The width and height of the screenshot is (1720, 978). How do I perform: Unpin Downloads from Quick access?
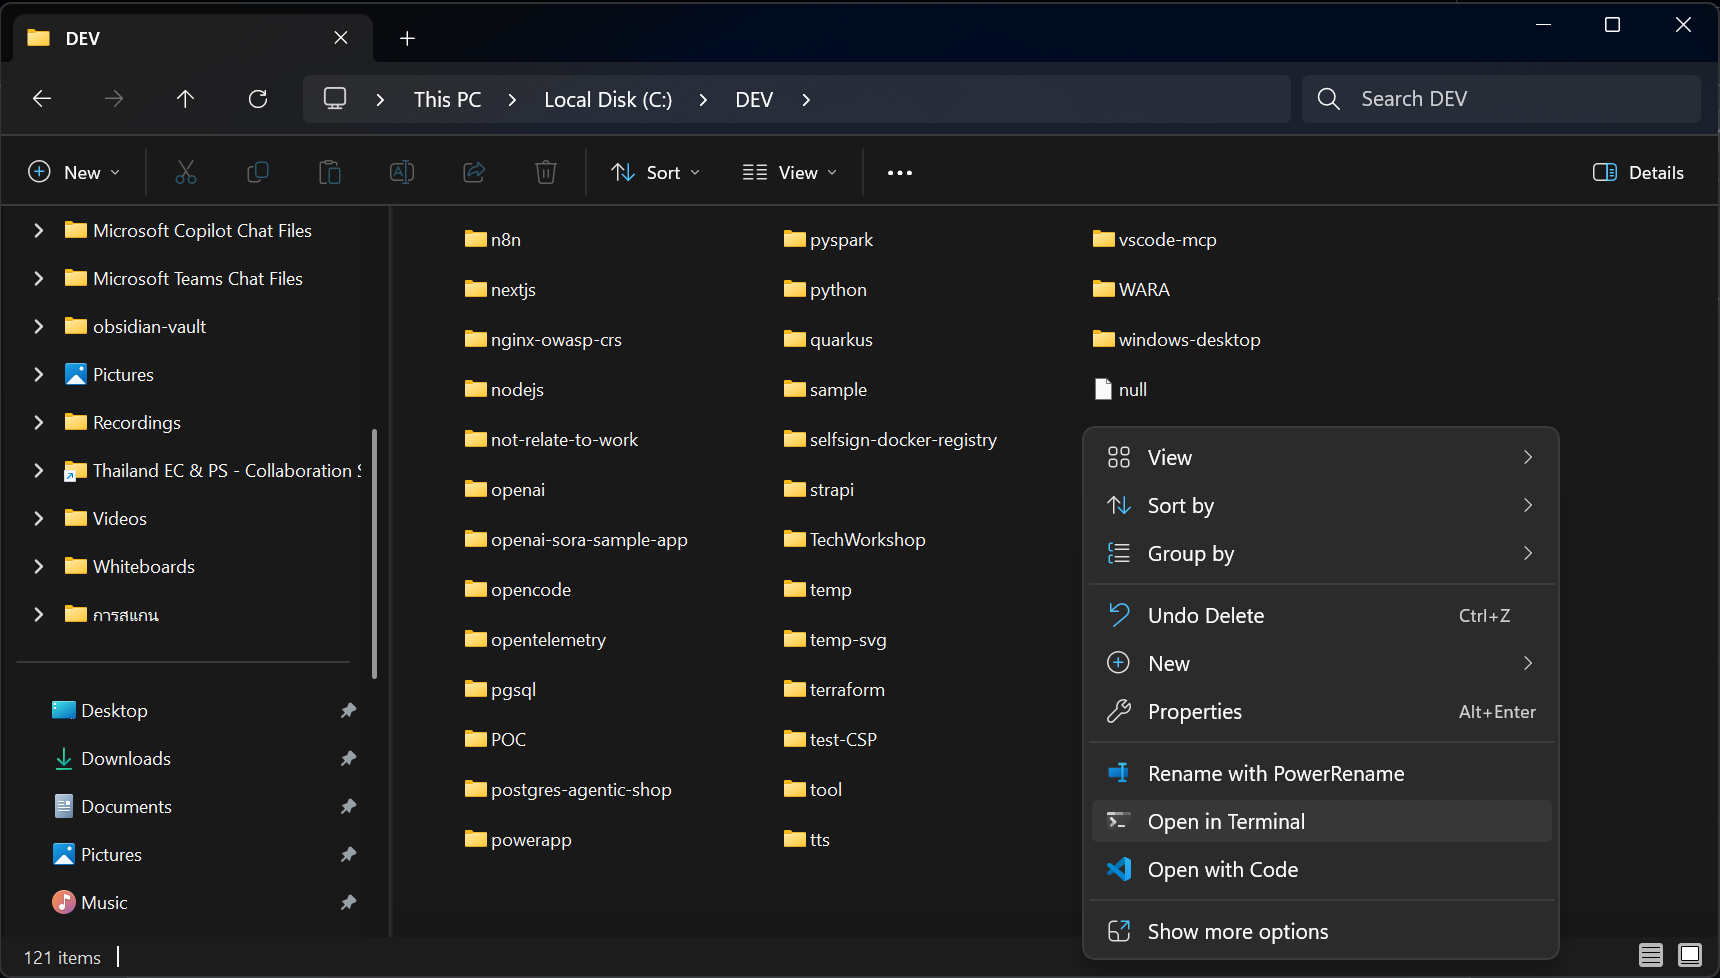(348, 758)
